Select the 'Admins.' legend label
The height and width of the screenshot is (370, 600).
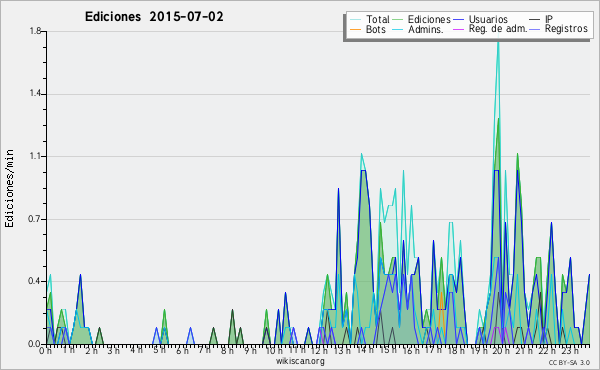pyautogui.click(x=426, y=29)
